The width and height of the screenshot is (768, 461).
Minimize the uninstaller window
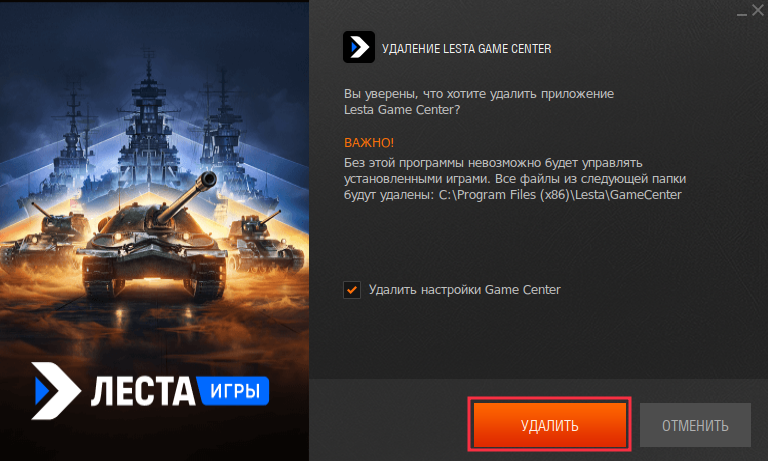coord(742,12)
